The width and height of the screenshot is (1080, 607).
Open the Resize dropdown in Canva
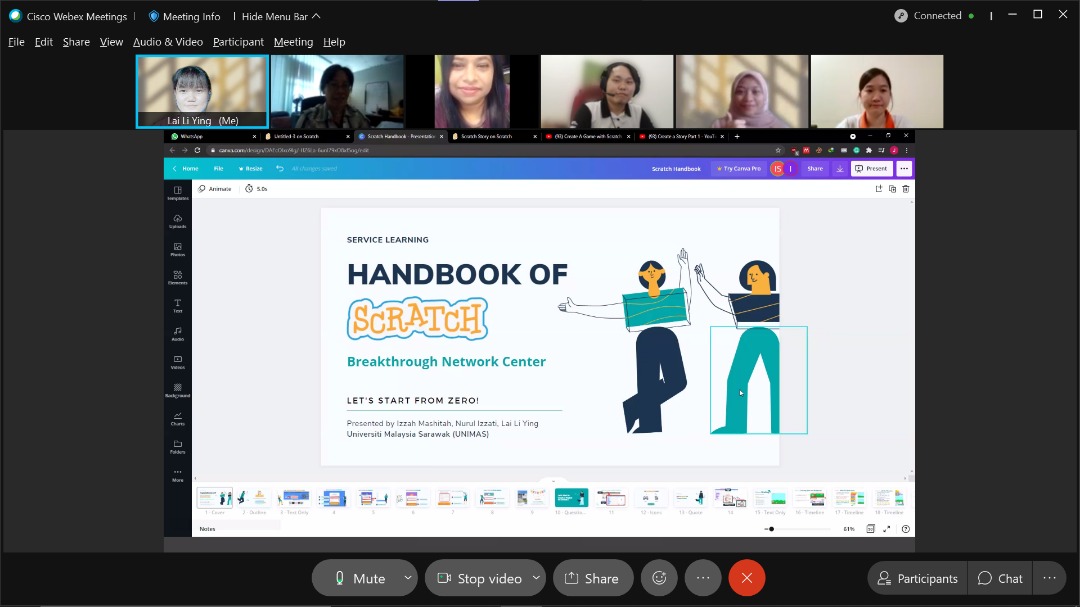tap(250, 169)
